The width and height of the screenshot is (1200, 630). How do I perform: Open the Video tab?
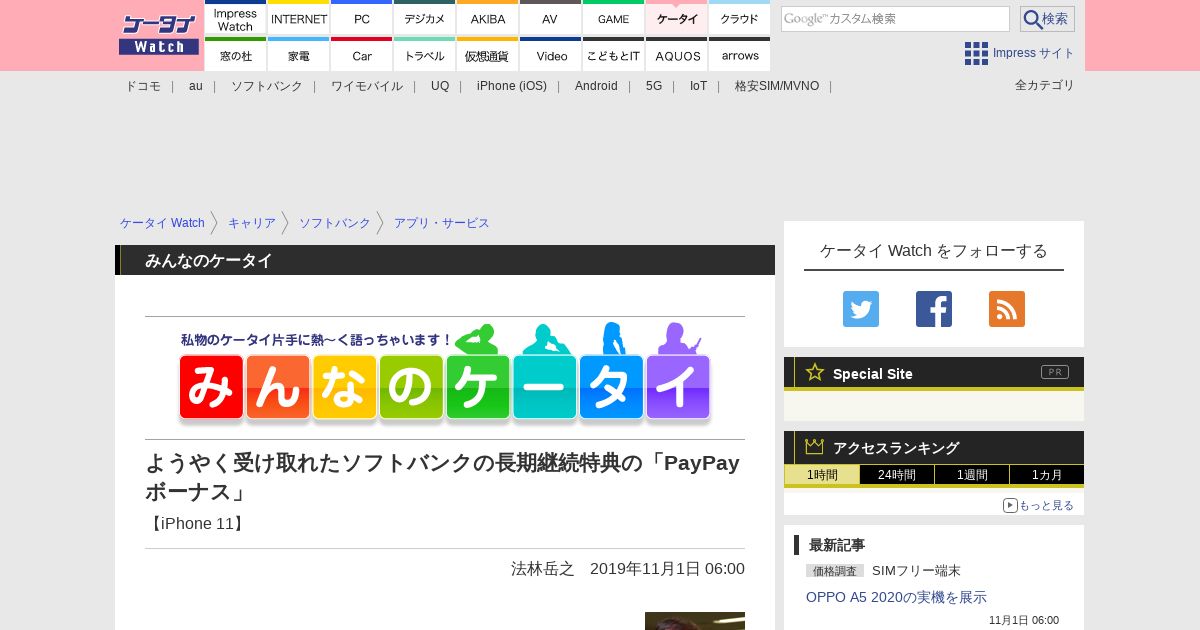(x=550, y=54)
